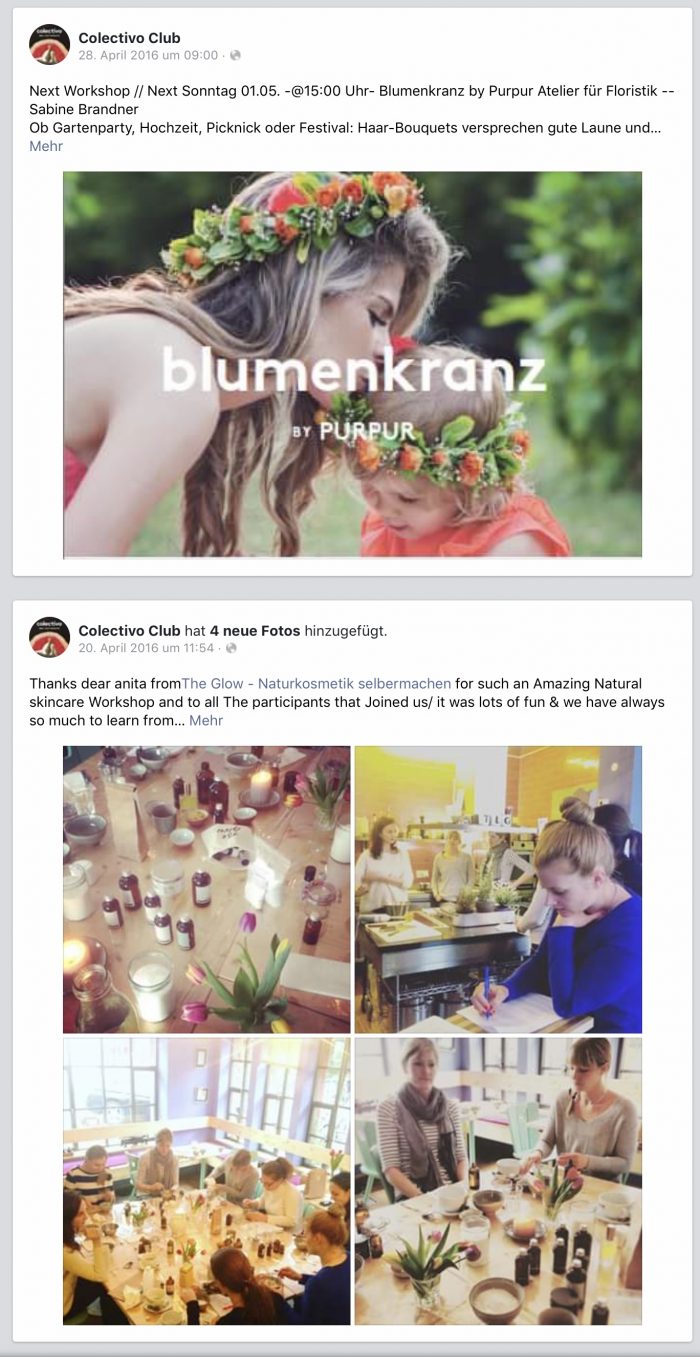Screen dimensions: 700x1357
Task: Click the globe privacy icon on 28. April post
Action: 235,55
